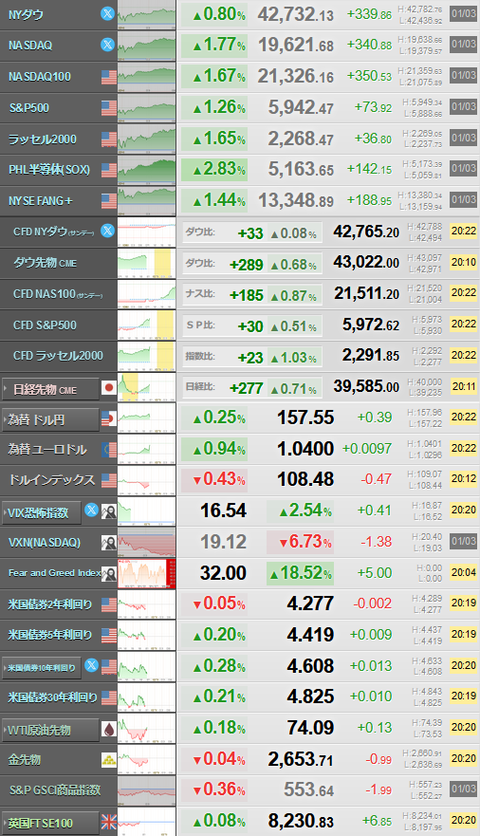Open the Fear and Greed Index chart thumbnail
This screenshot has height=836, width=480.
click(147, 573)
